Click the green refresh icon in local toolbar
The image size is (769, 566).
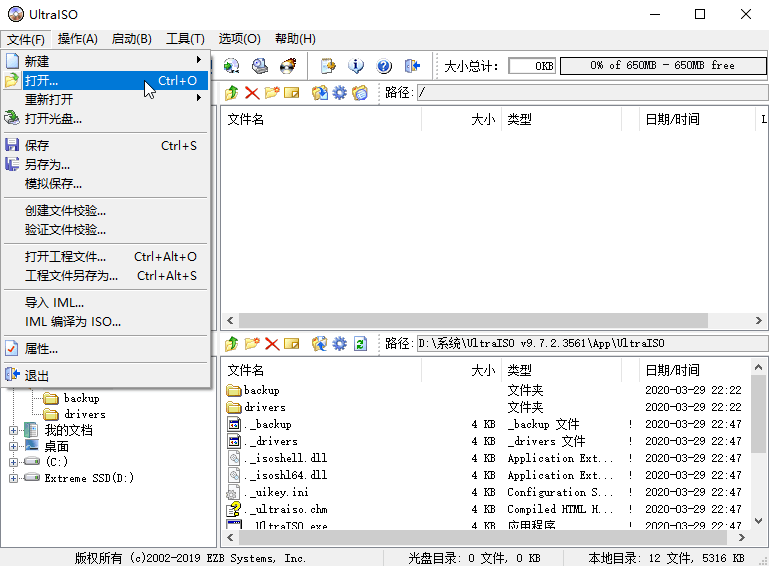pos(360,344)
